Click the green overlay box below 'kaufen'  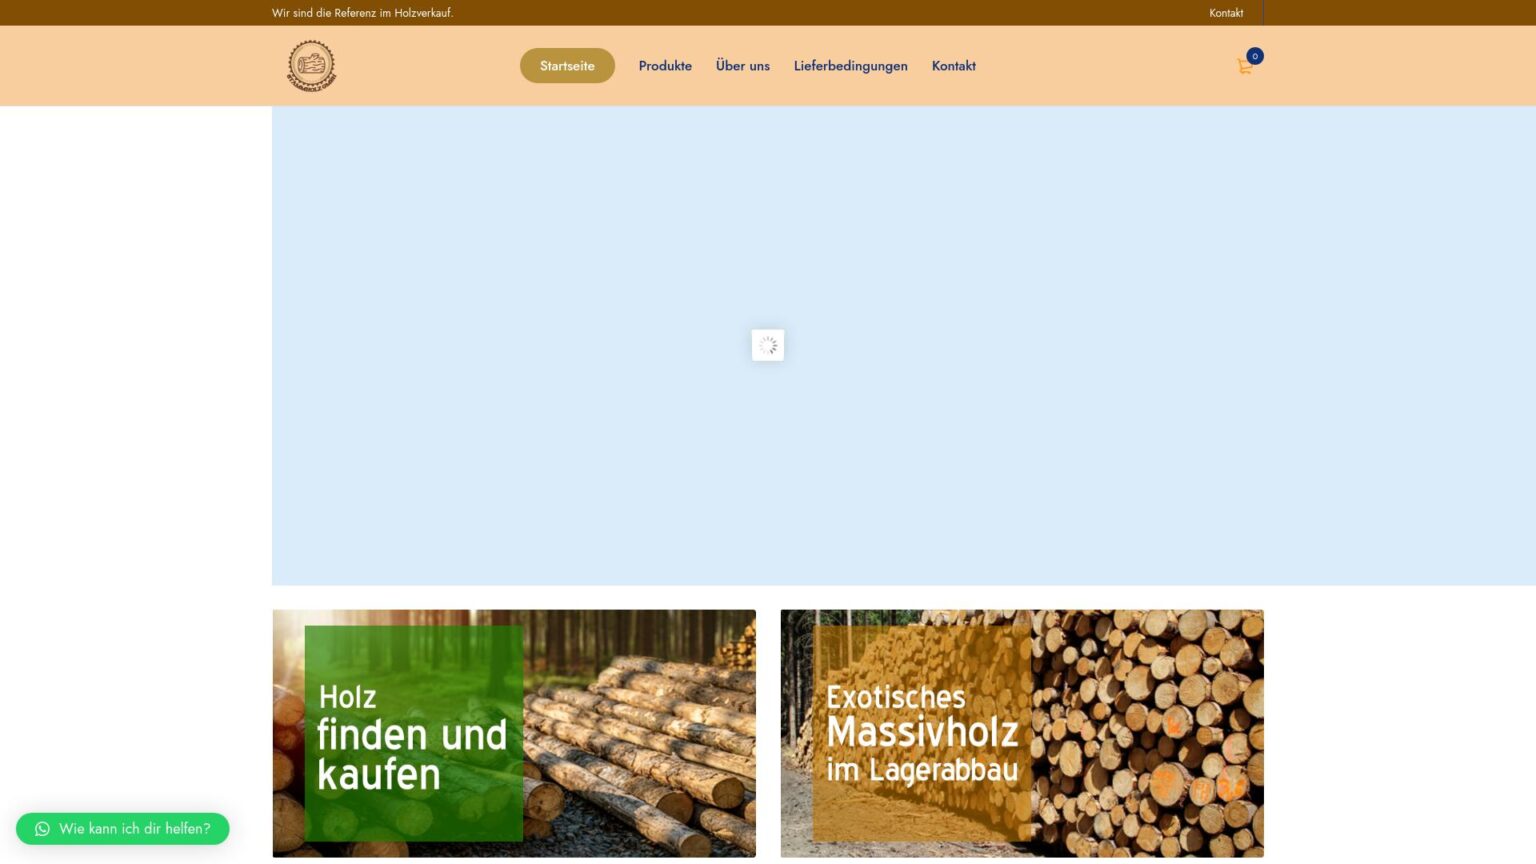click(413, 820)
